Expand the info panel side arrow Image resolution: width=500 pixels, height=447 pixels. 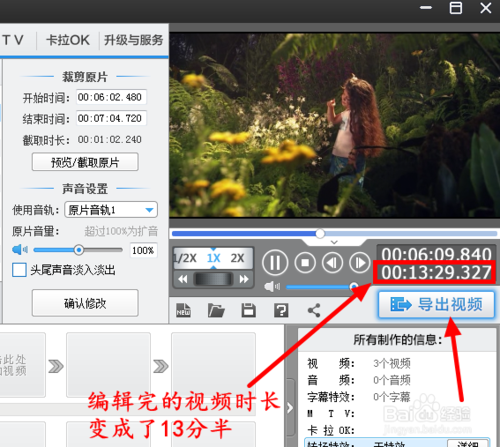(x=290, y=408)
